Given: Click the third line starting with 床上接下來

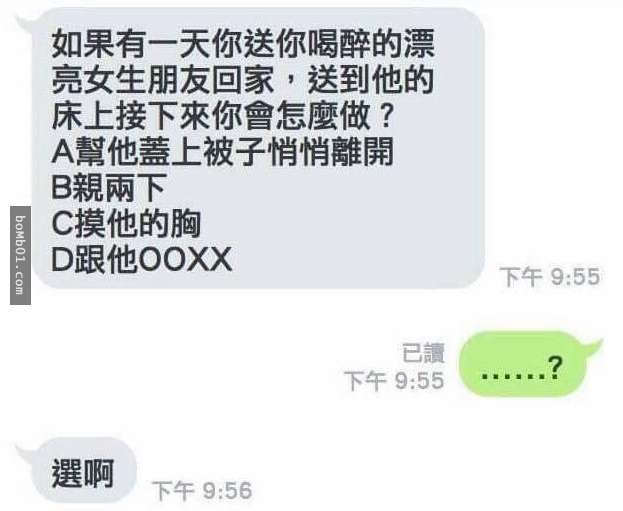Looking at the screenshot, I should (x=223, y=115).
